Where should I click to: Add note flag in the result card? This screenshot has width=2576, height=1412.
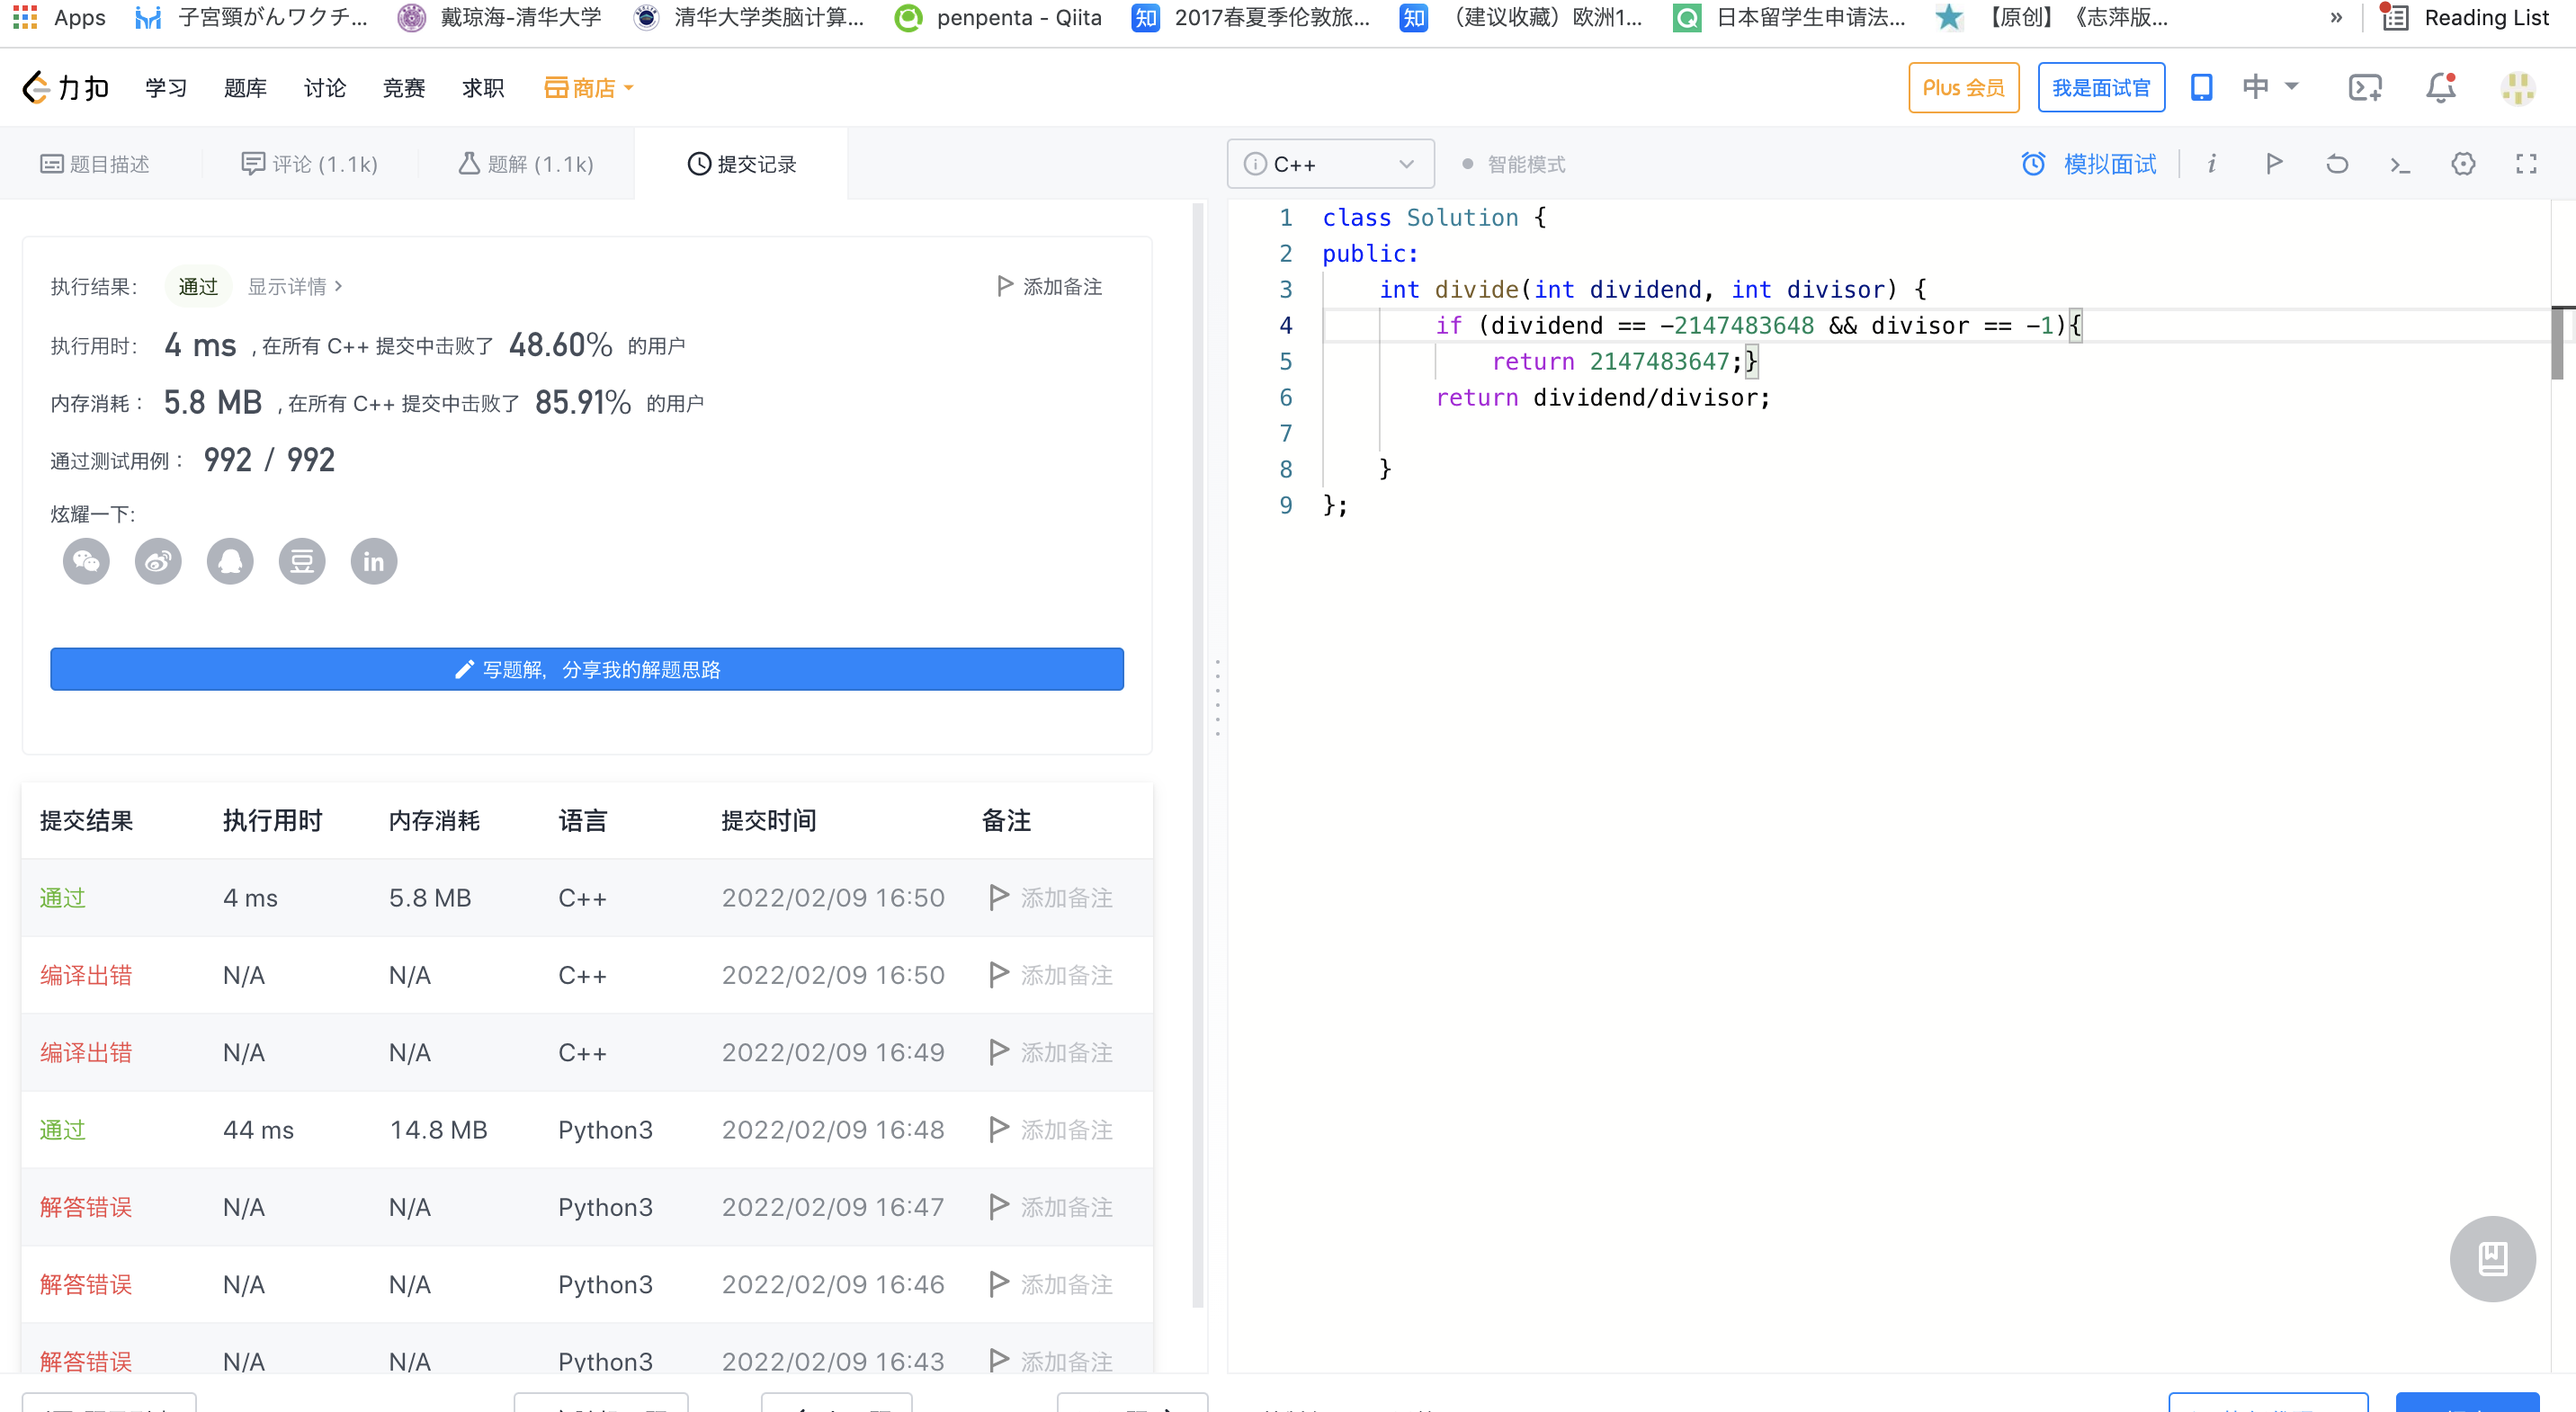tap(1049, 287)
